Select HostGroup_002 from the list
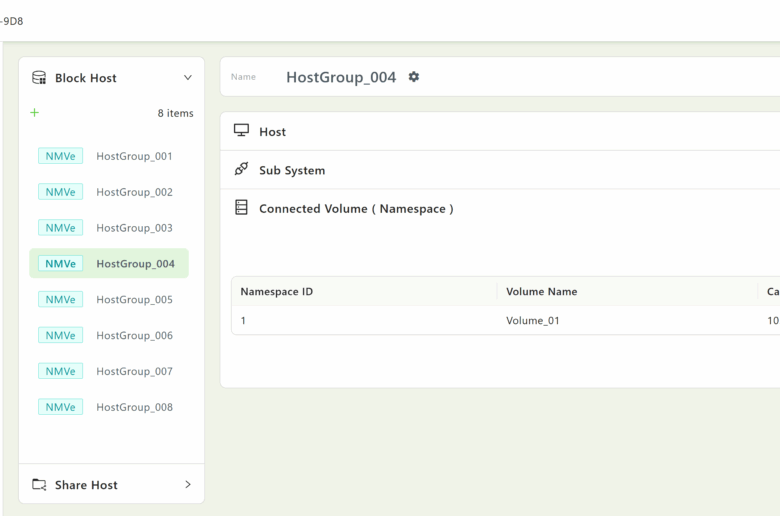 point(134,192)
